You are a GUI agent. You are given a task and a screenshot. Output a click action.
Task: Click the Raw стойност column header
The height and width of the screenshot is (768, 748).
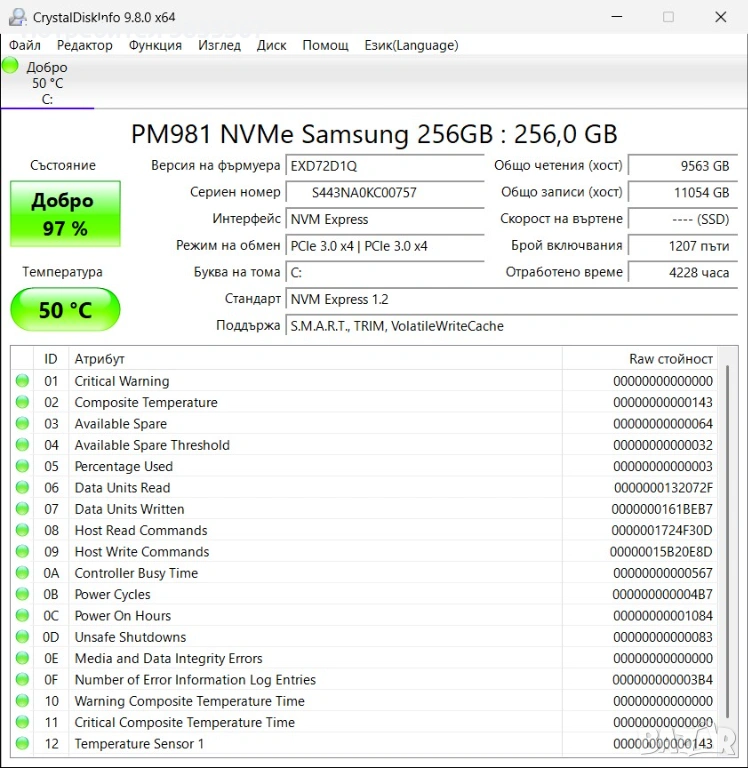(670, 358)
